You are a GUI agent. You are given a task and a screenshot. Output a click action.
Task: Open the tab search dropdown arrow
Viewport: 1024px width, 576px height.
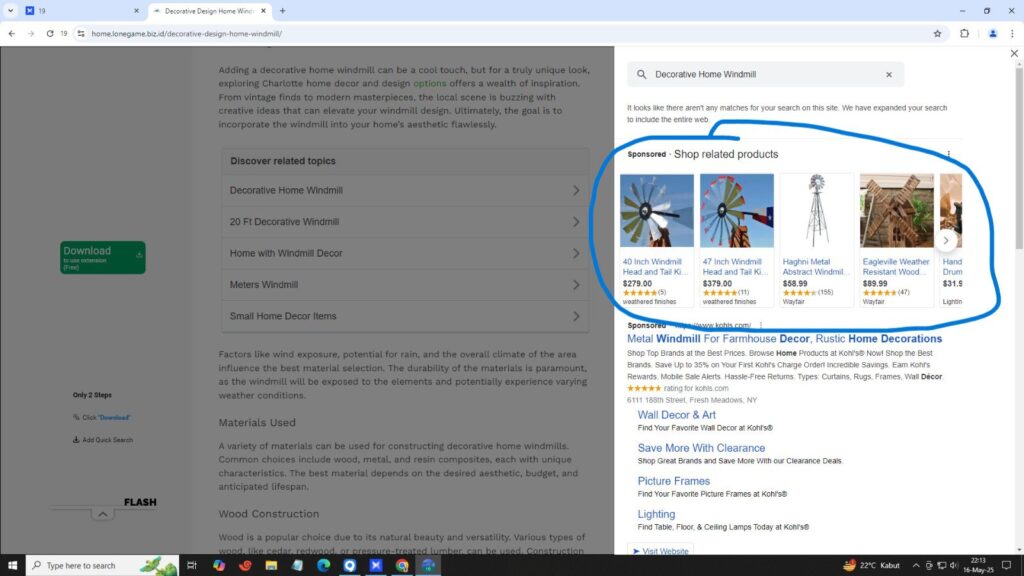tap(10, 10)
